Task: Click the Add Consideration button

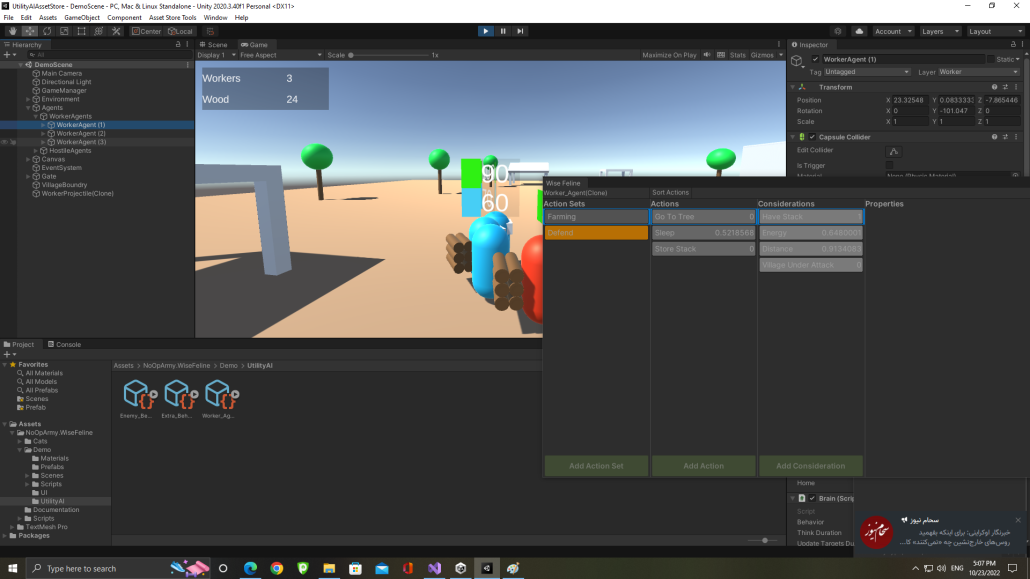Action: (810, 466)
